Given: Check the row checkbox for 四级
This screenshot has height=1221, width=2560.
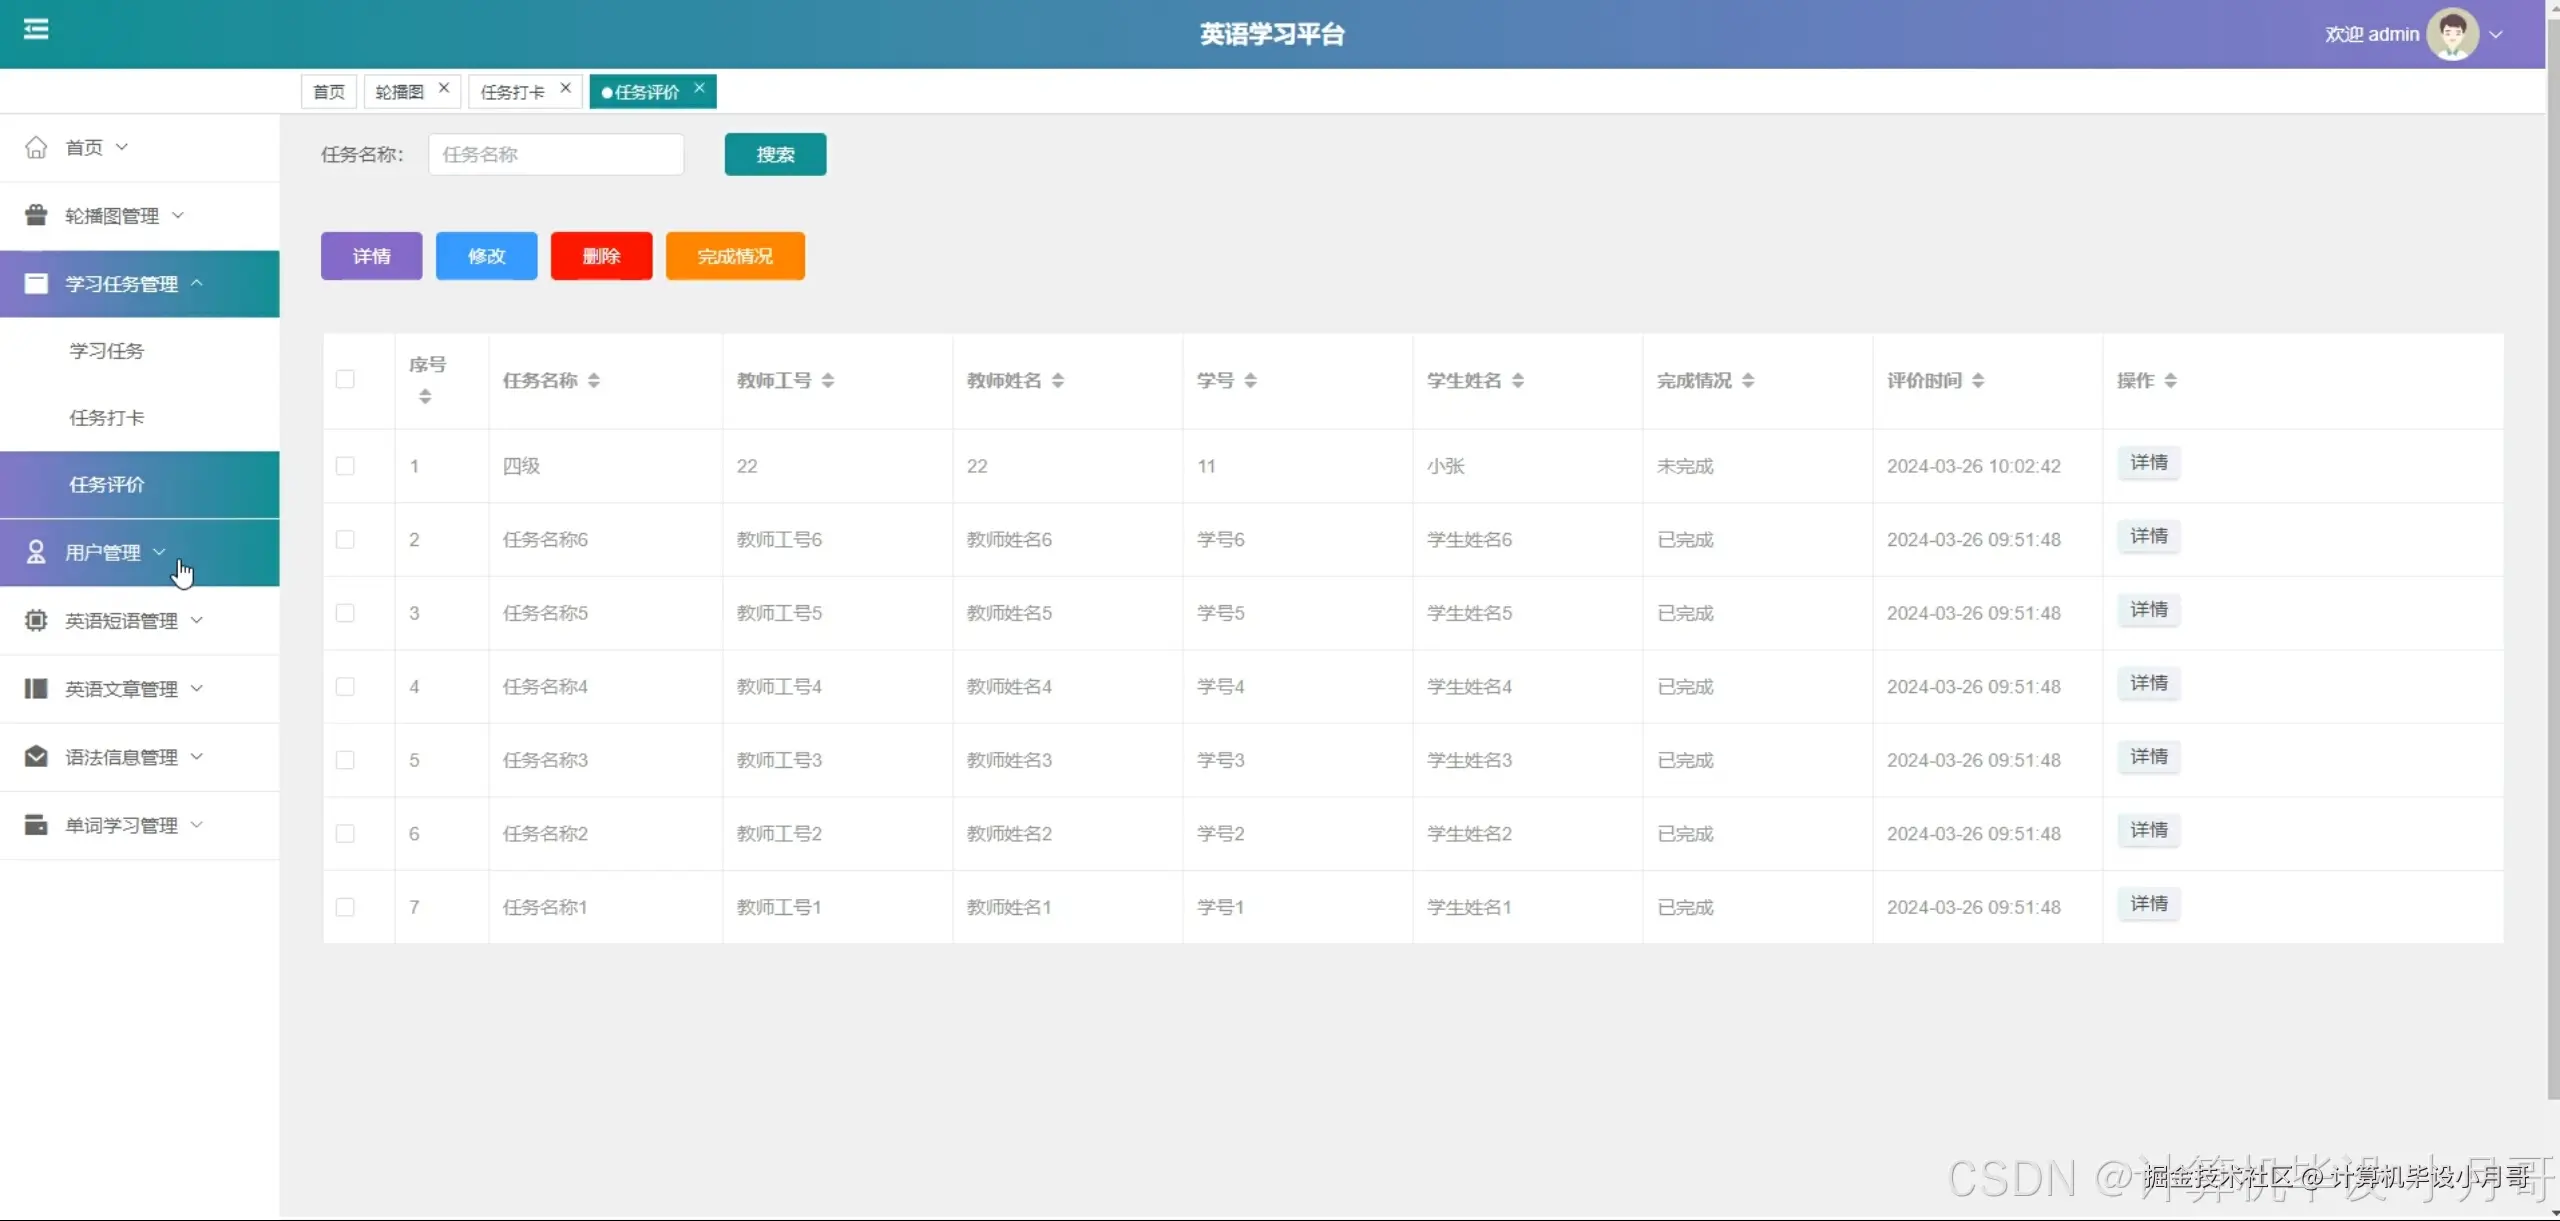Looking at the screenshot, I should (345, 466).
